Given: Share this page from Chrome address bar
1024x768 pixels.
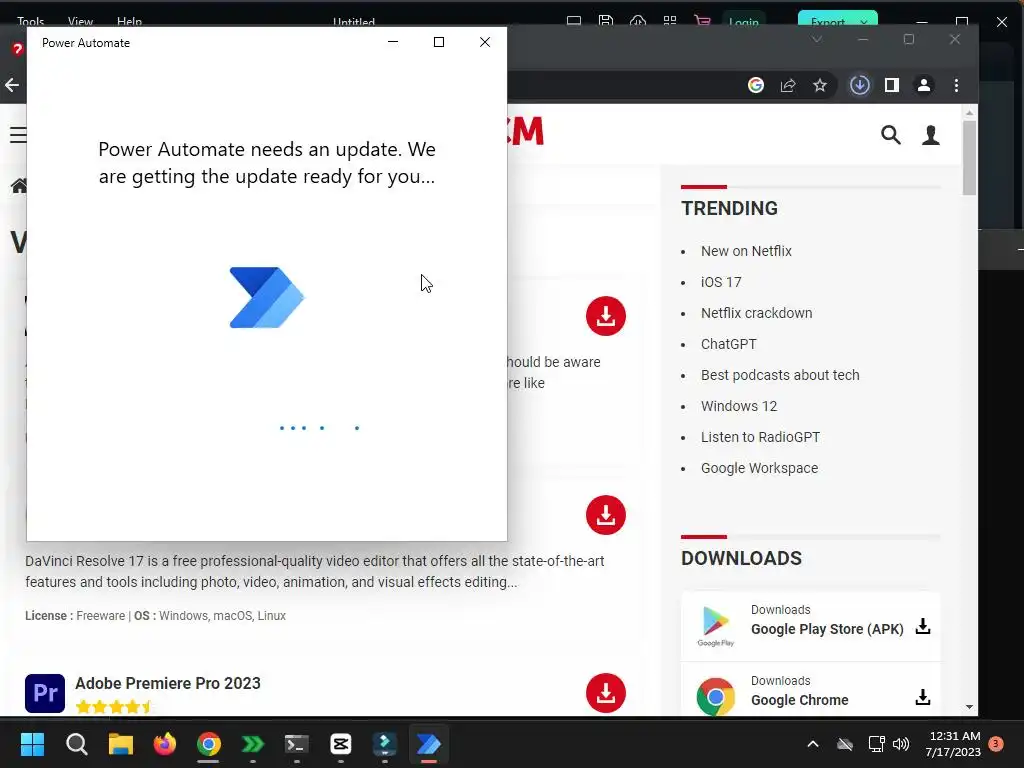Looking at the screenshot, I should coord(788,85).
